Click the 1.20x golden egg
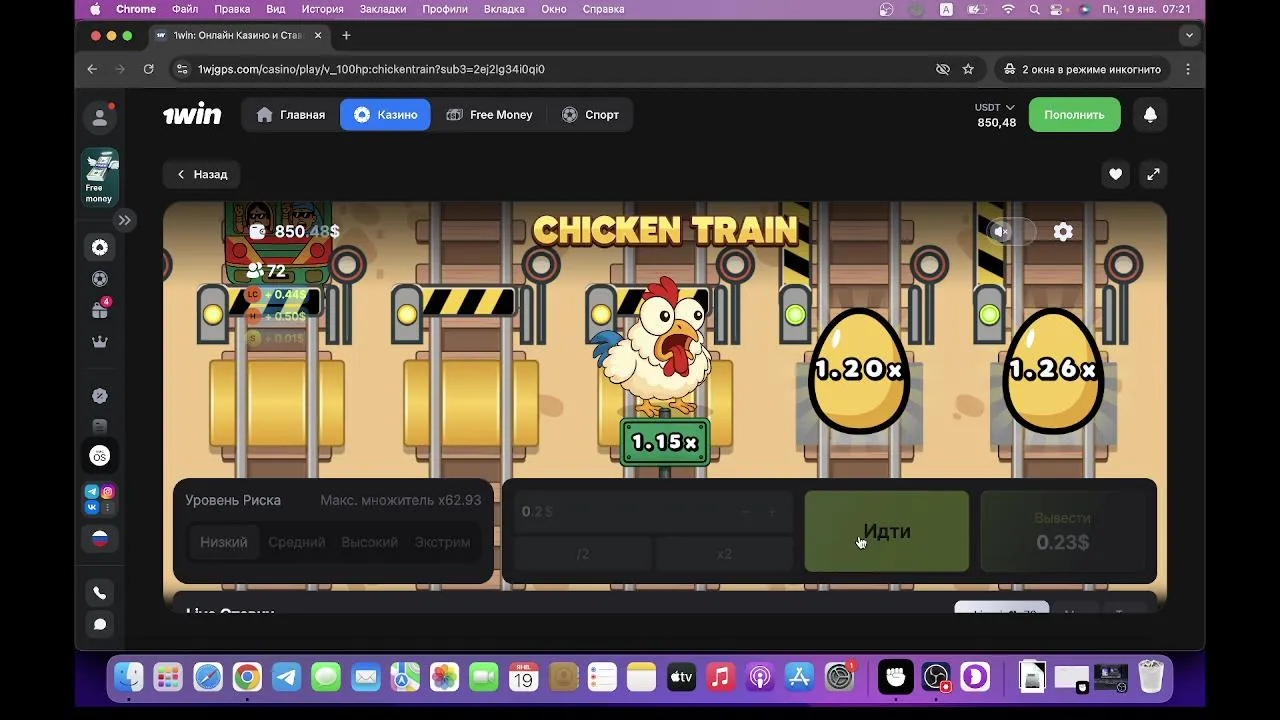The width and height of the screenshot is (1280, 720). (858, 369)
